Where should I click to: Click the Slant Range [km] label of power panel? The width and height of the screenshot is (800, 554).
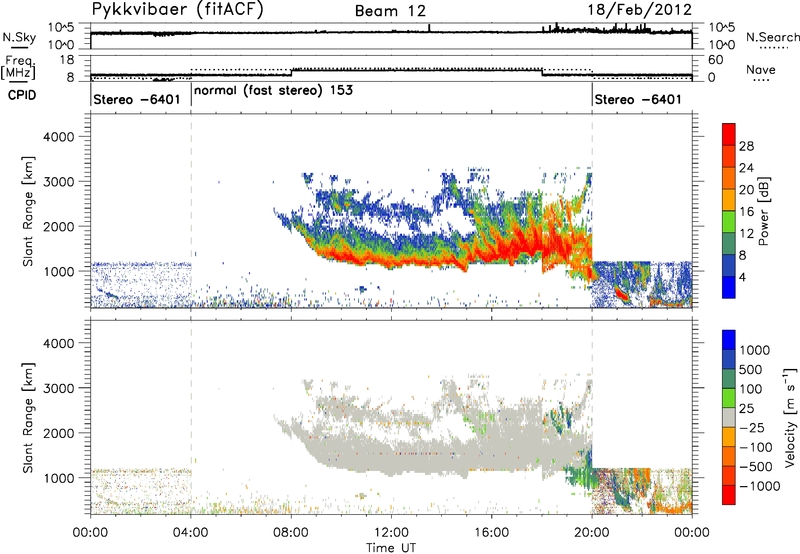click(28, 211)
